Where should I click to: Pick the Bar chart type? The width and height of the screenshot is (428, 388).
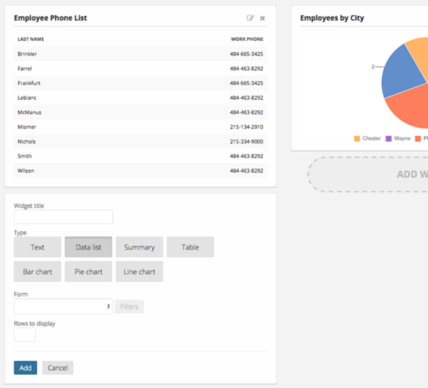click(x=37, y=272)
